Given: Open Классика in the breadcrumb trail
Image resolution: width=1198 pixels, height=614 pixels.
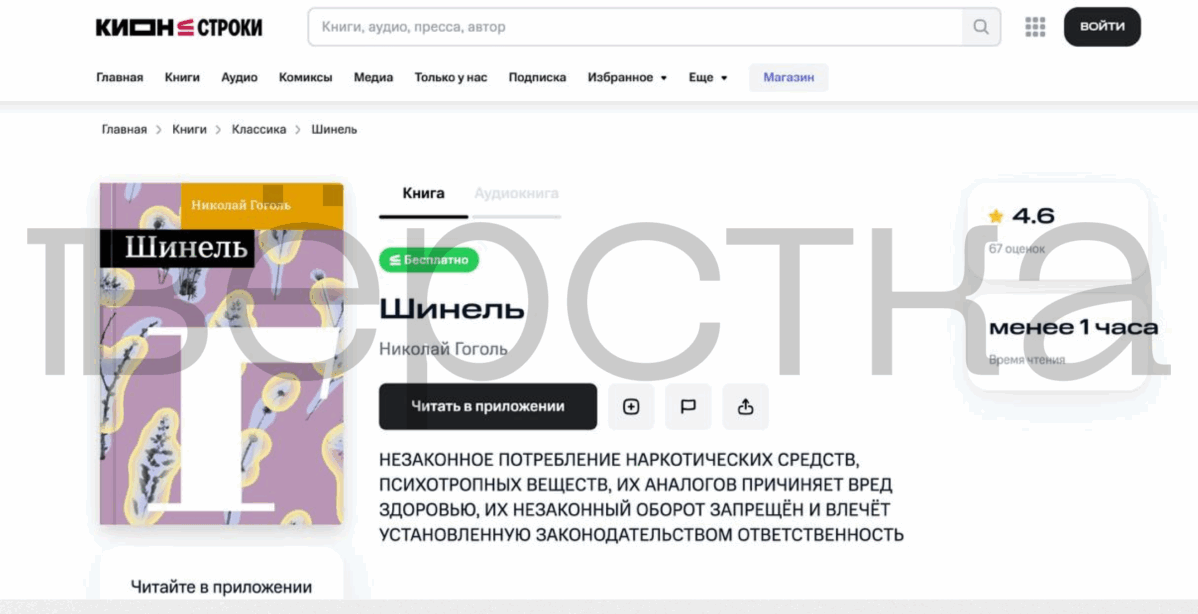Looking at the screenshot, I should [258, 129].
